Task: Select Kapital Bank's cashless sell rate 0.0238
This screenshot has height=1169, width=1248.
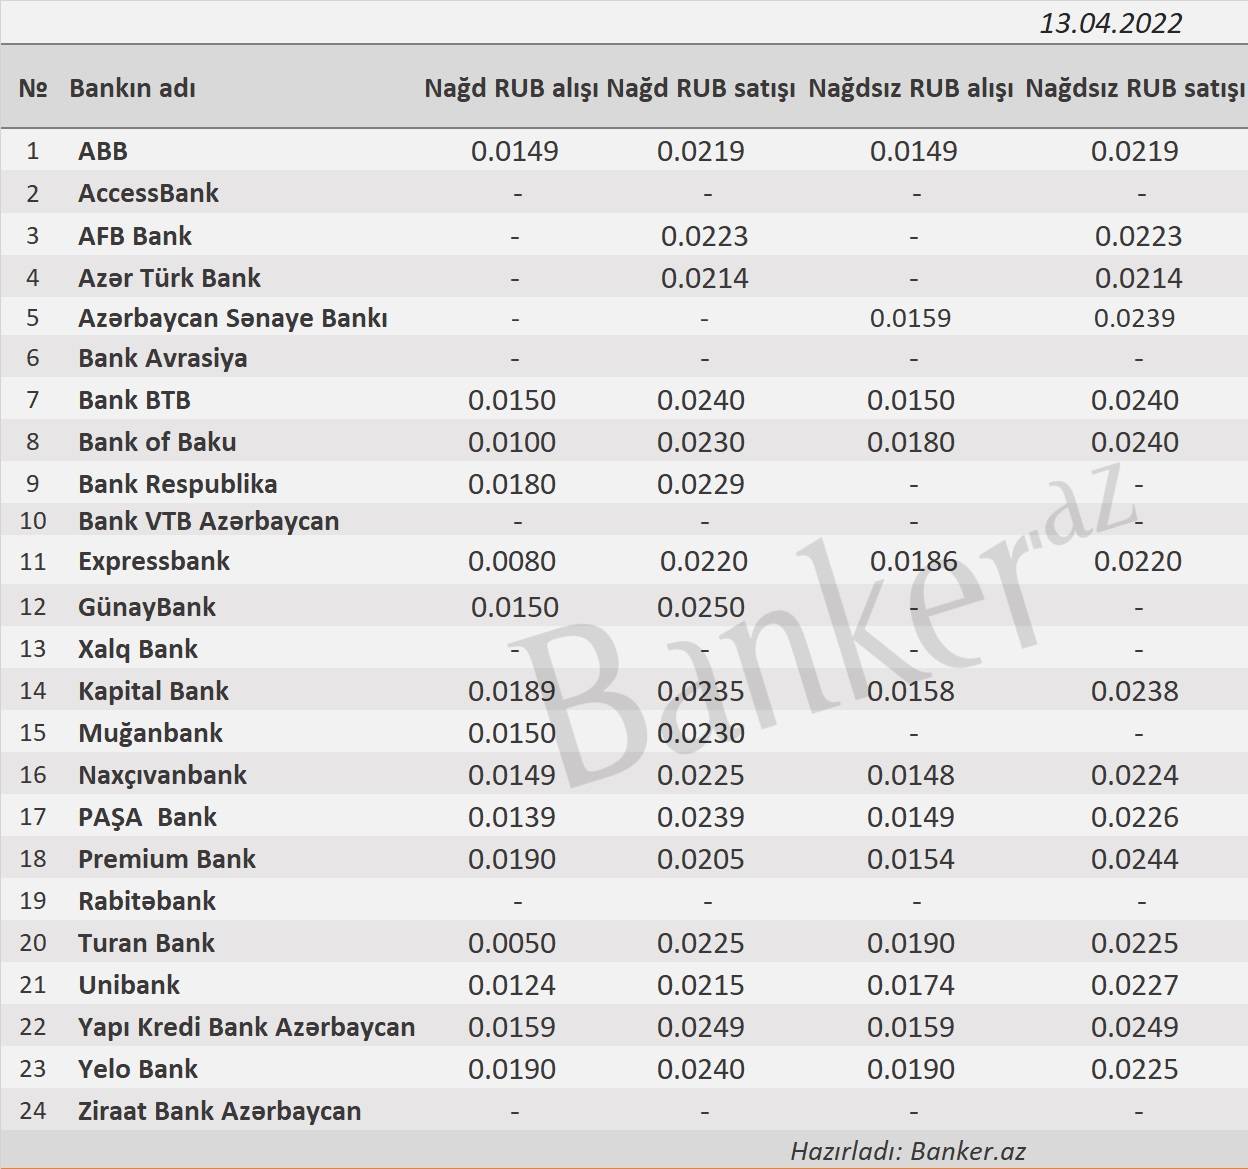Action: [x=1135, y=691]
